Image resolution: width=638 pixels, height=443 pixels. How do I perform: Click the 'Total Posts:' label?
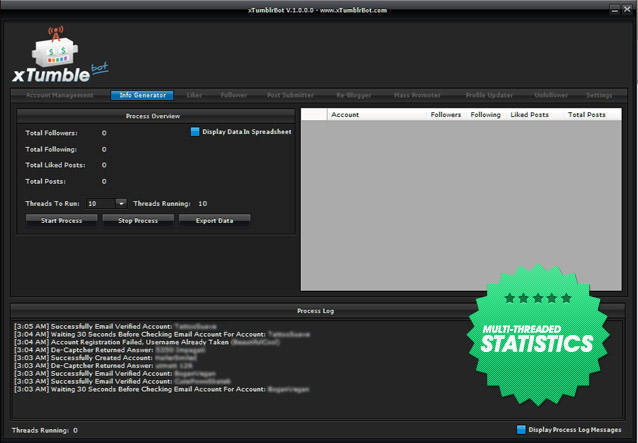[46, 181]
